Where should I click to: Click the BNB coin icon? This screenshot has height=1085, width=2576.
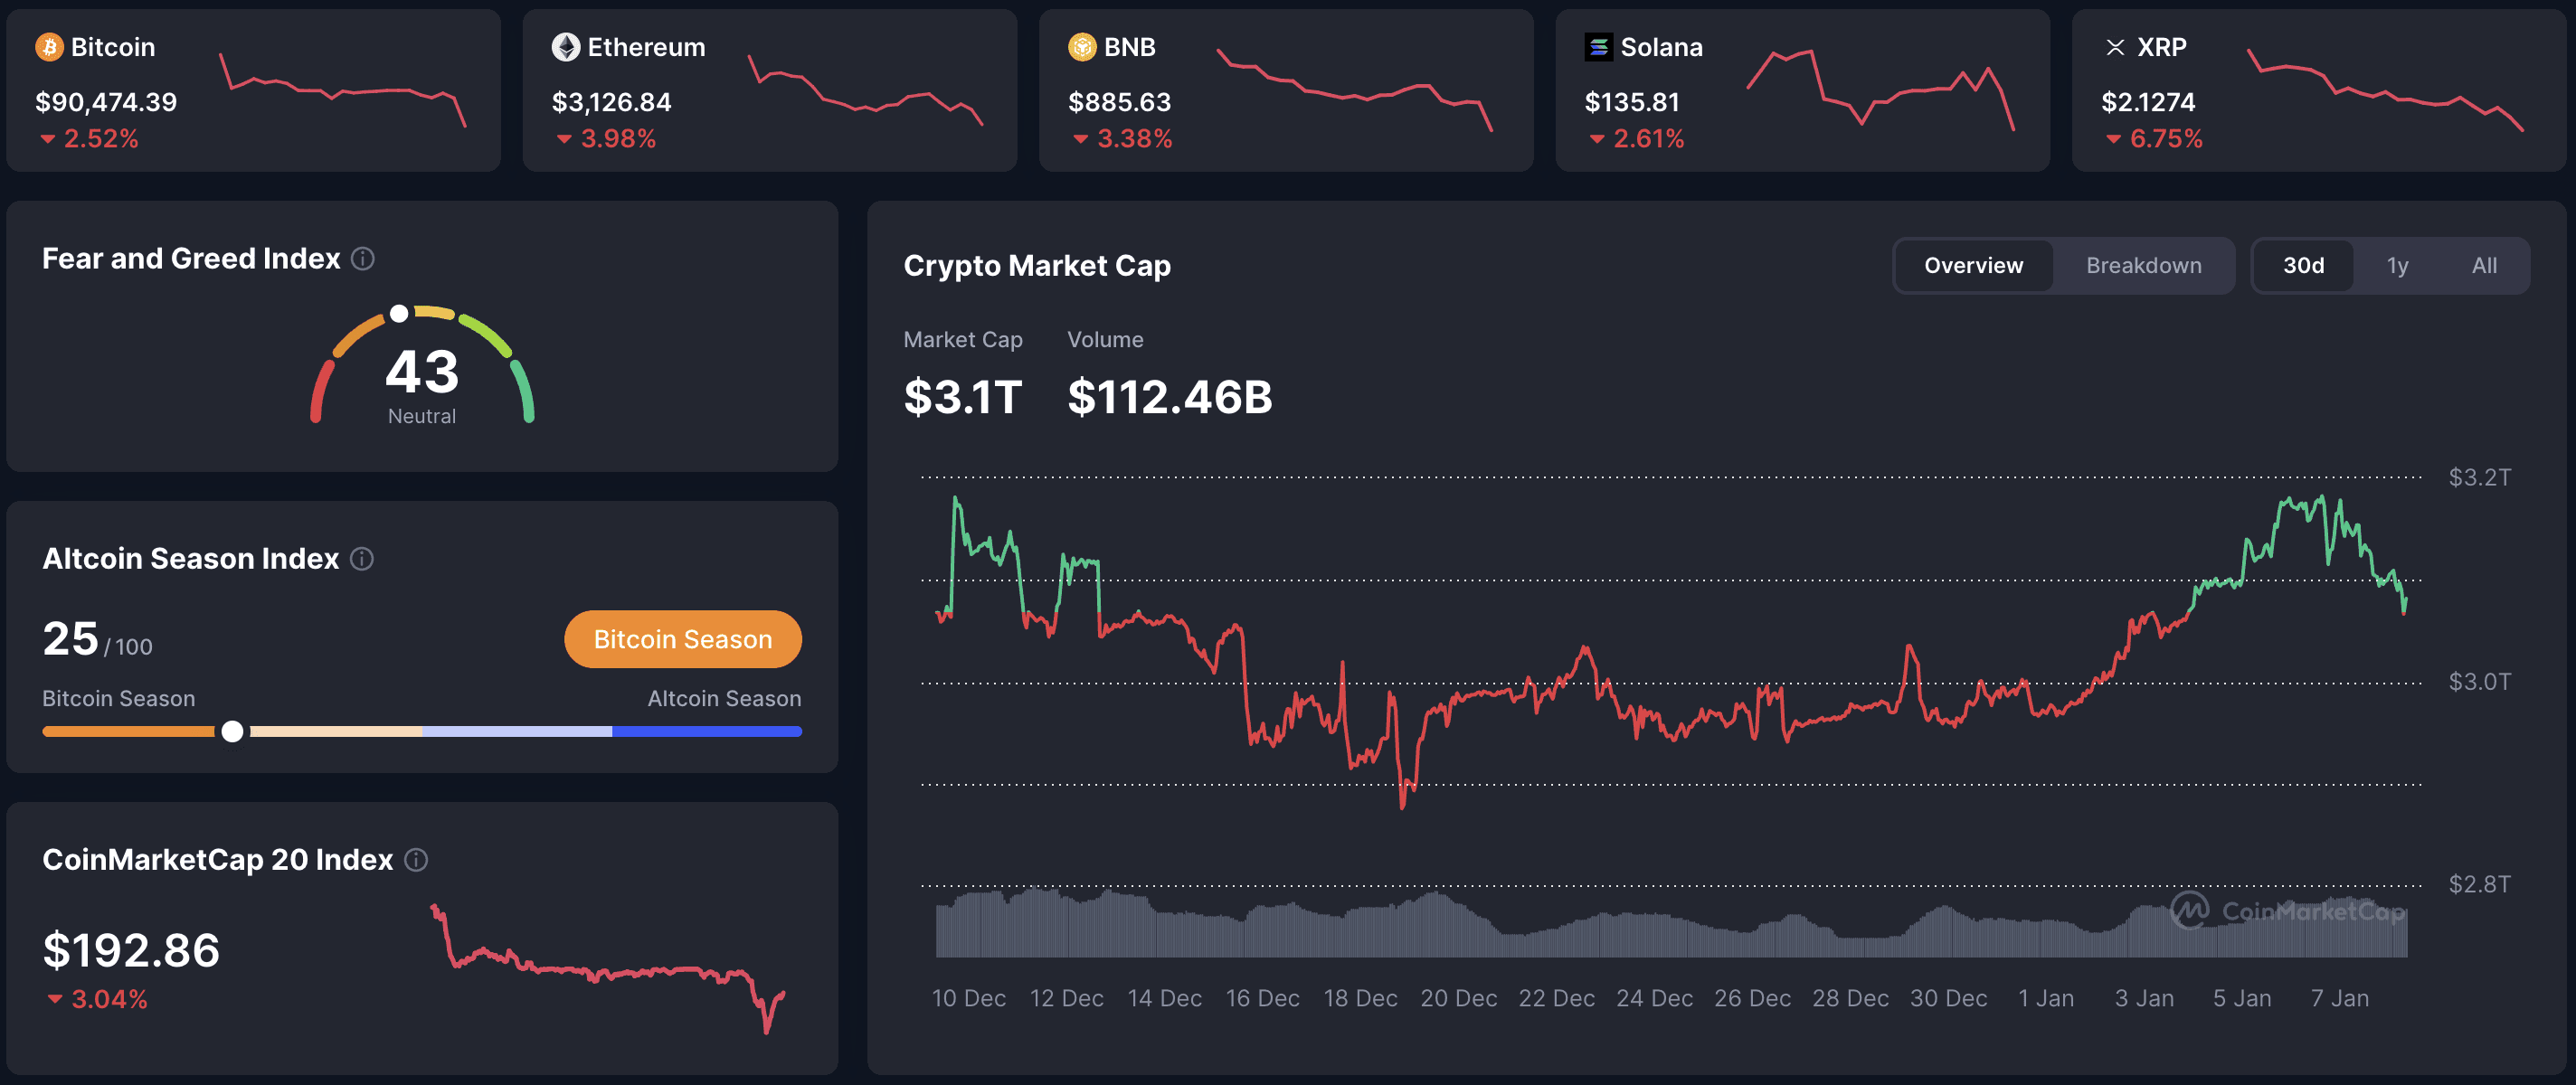click(1082, 46)
